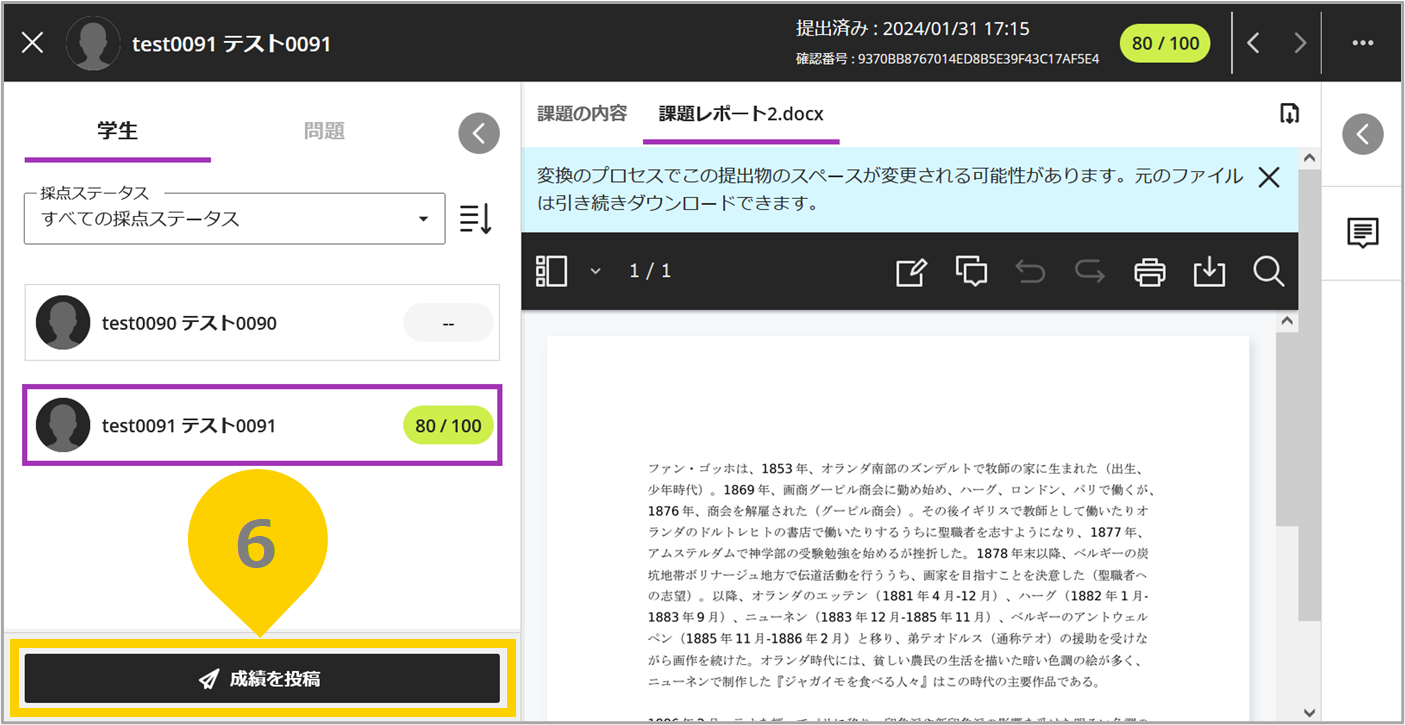
Task: Select the annotation edit tool
Action: point(911,271)
